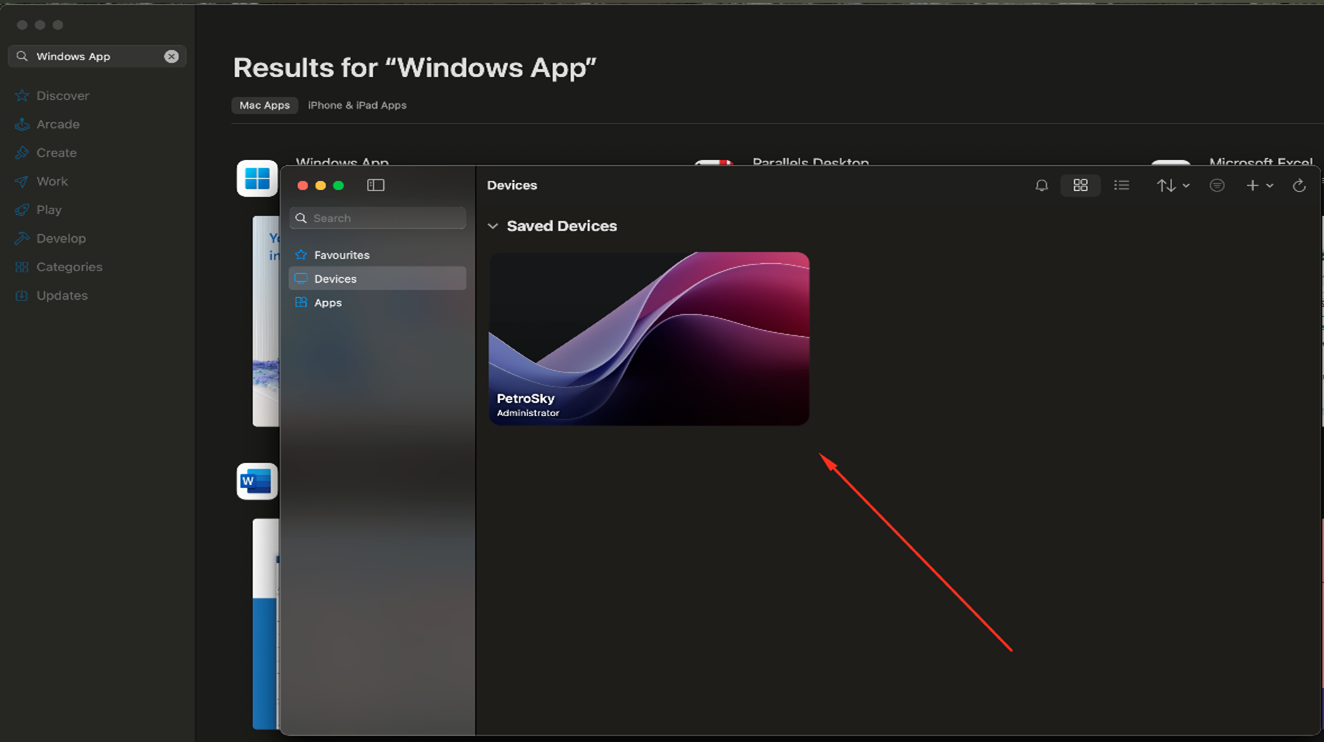
Task: Select Apps in the sidebar
Action: (327, 303)
